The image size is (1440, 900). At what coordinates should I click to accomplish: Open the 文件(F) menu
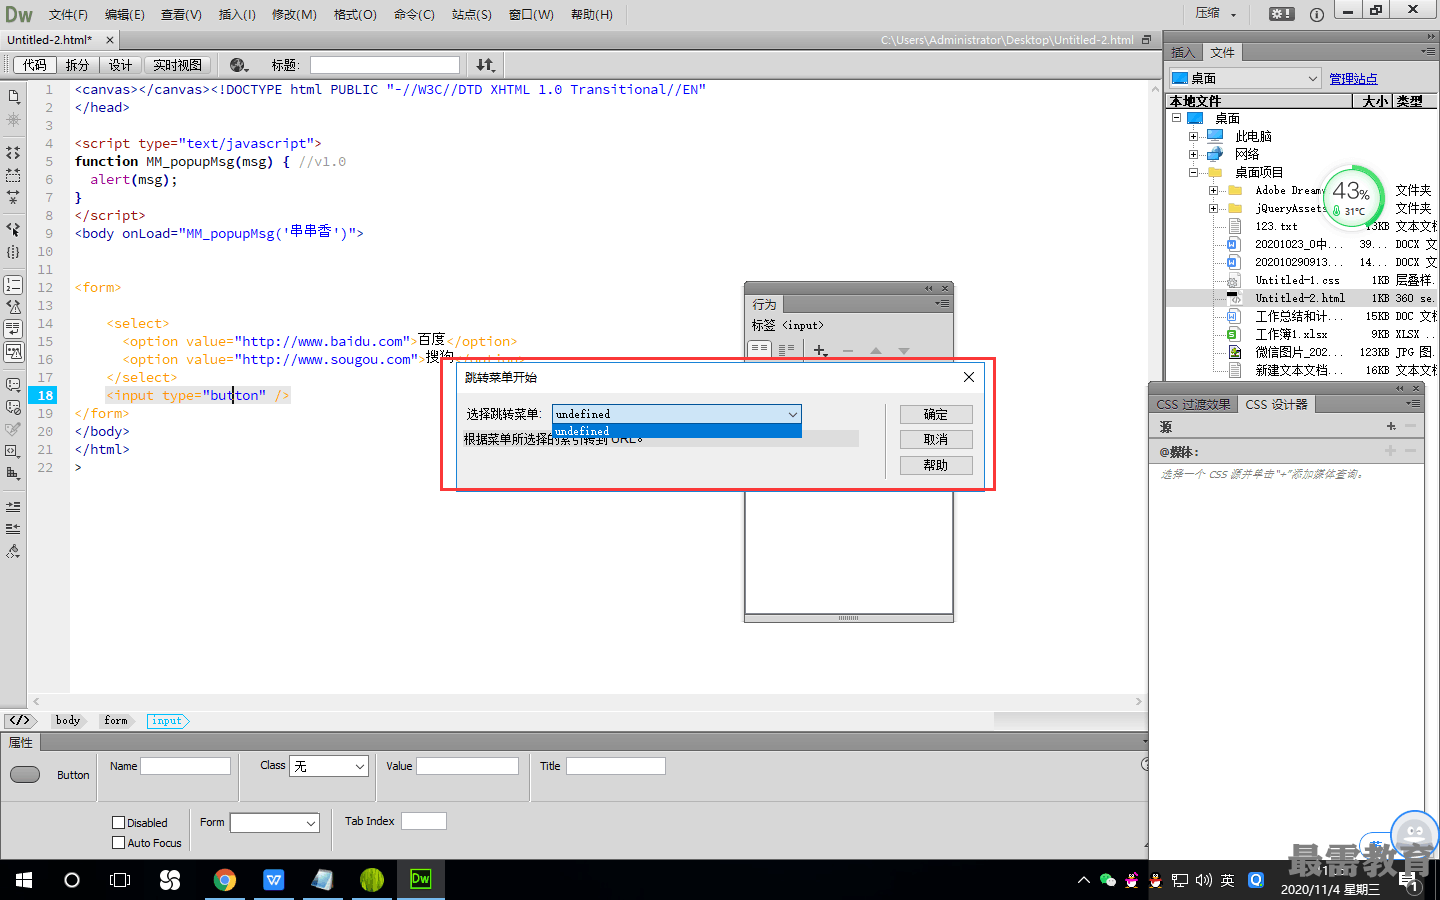(68, 14)
